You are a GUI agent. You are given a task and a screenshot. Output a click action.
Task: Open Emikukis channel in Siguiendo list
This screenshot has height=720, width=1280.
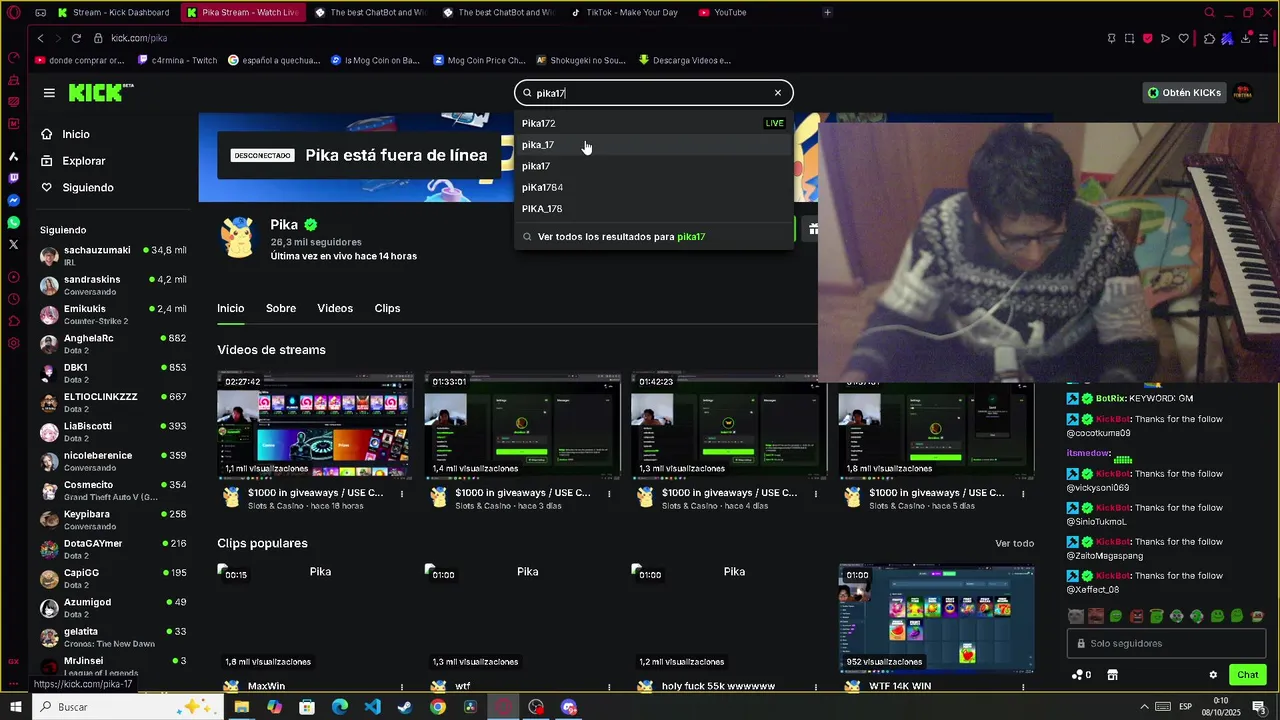(x=113, y=315)
